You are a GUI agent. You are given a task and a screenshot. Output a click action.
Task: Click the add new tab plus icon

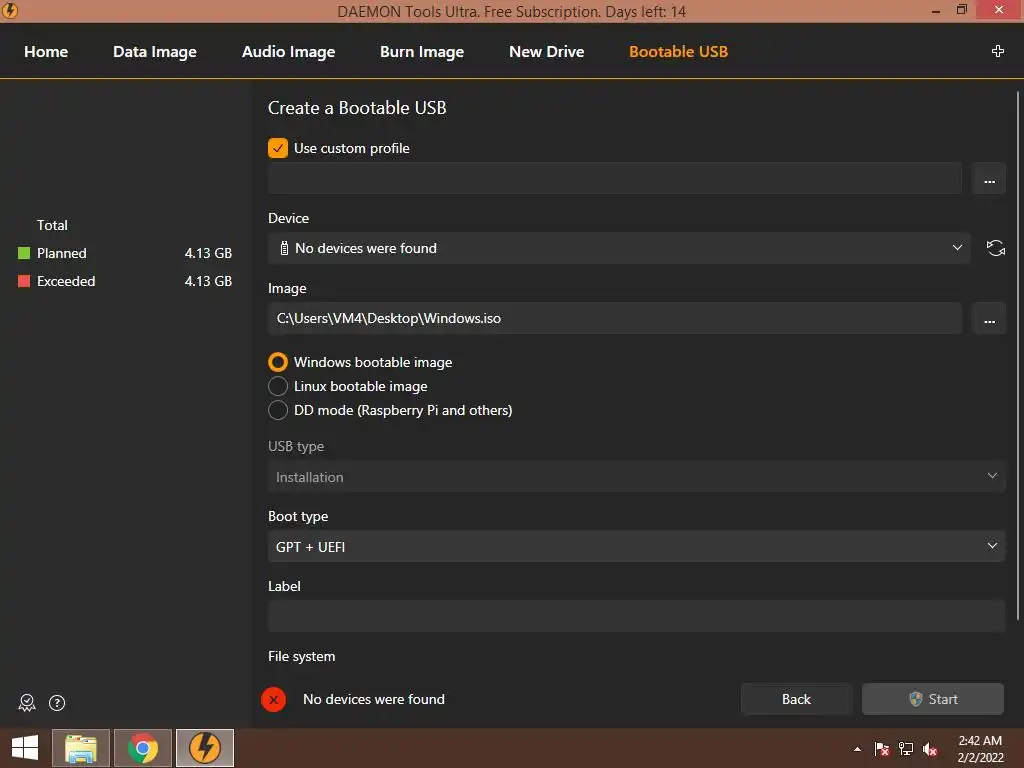point(997,51)
